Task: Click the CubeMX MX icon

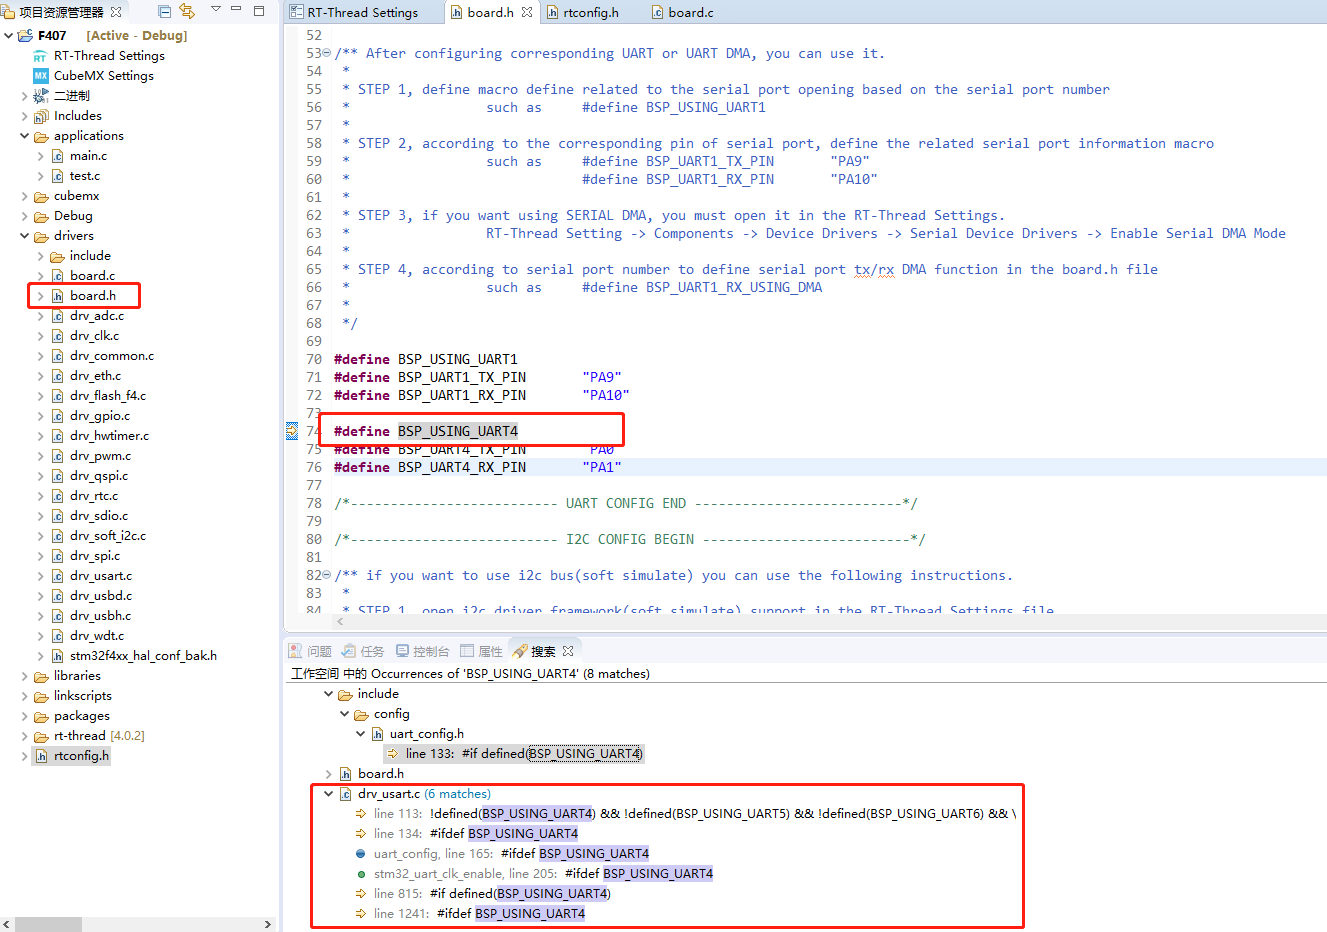Action: pyautogui.click(x=41, y=76)
